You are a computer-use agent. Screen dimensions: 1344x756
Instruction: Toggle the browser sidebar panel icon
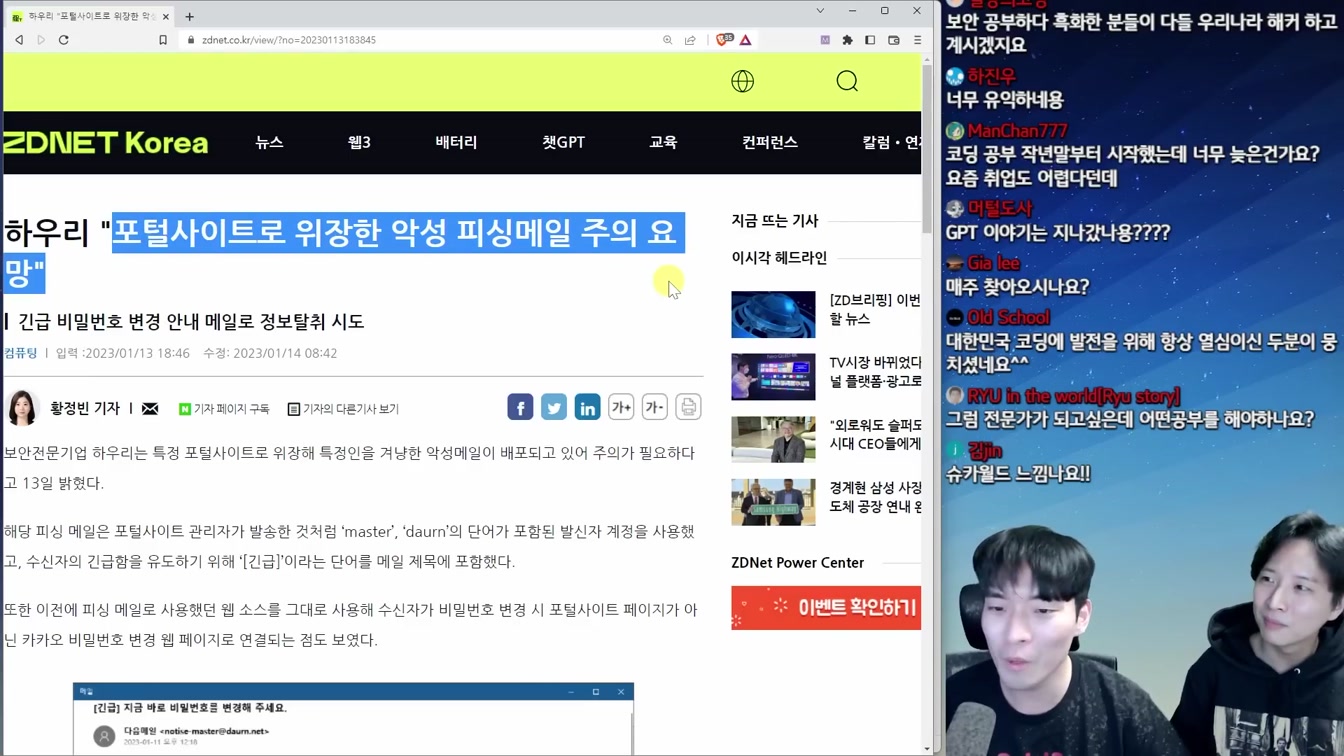point(870,40)
